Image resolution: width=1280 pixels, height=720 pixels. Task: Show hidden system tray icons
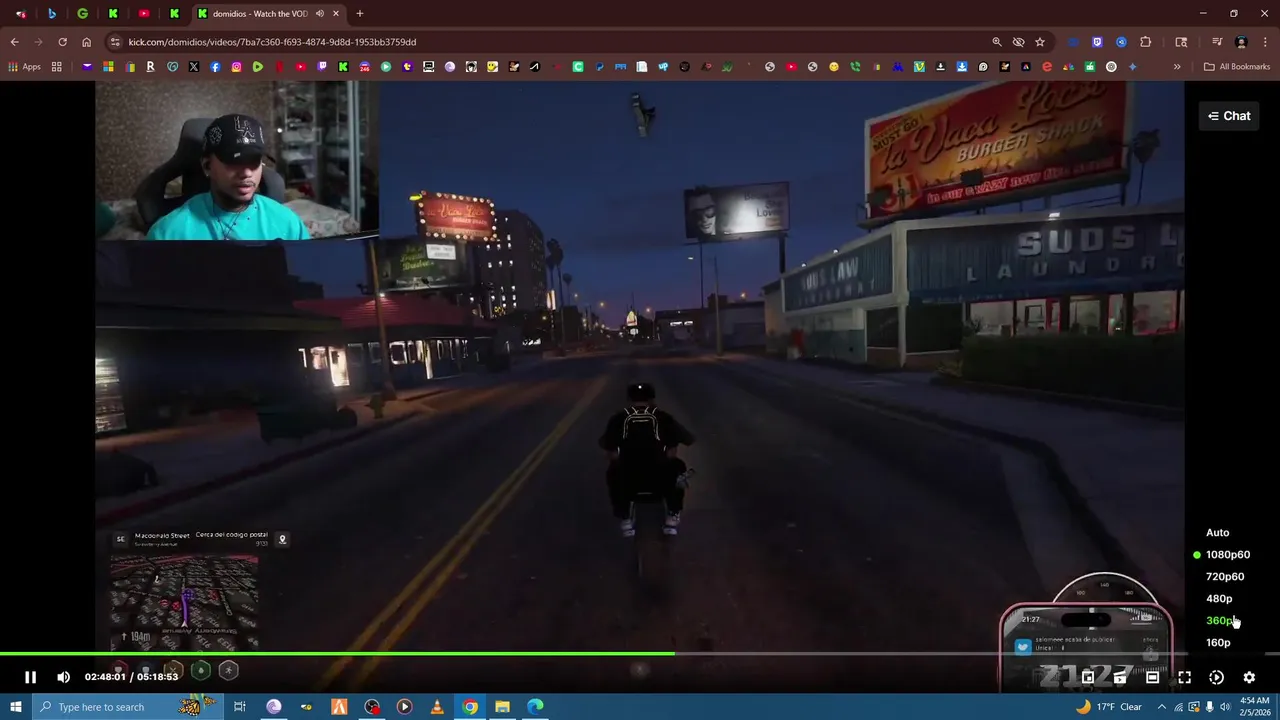point(1162,707)
